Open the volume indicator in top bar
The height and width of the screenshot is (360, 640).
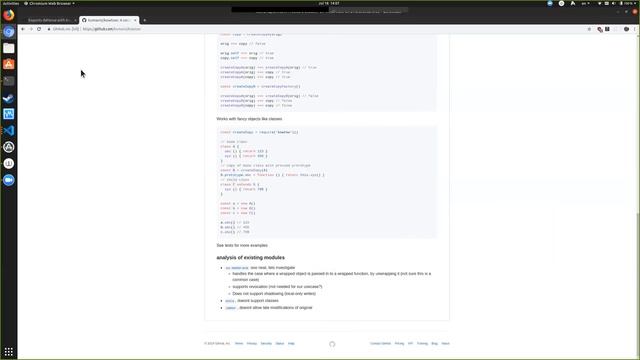[613, 3]
